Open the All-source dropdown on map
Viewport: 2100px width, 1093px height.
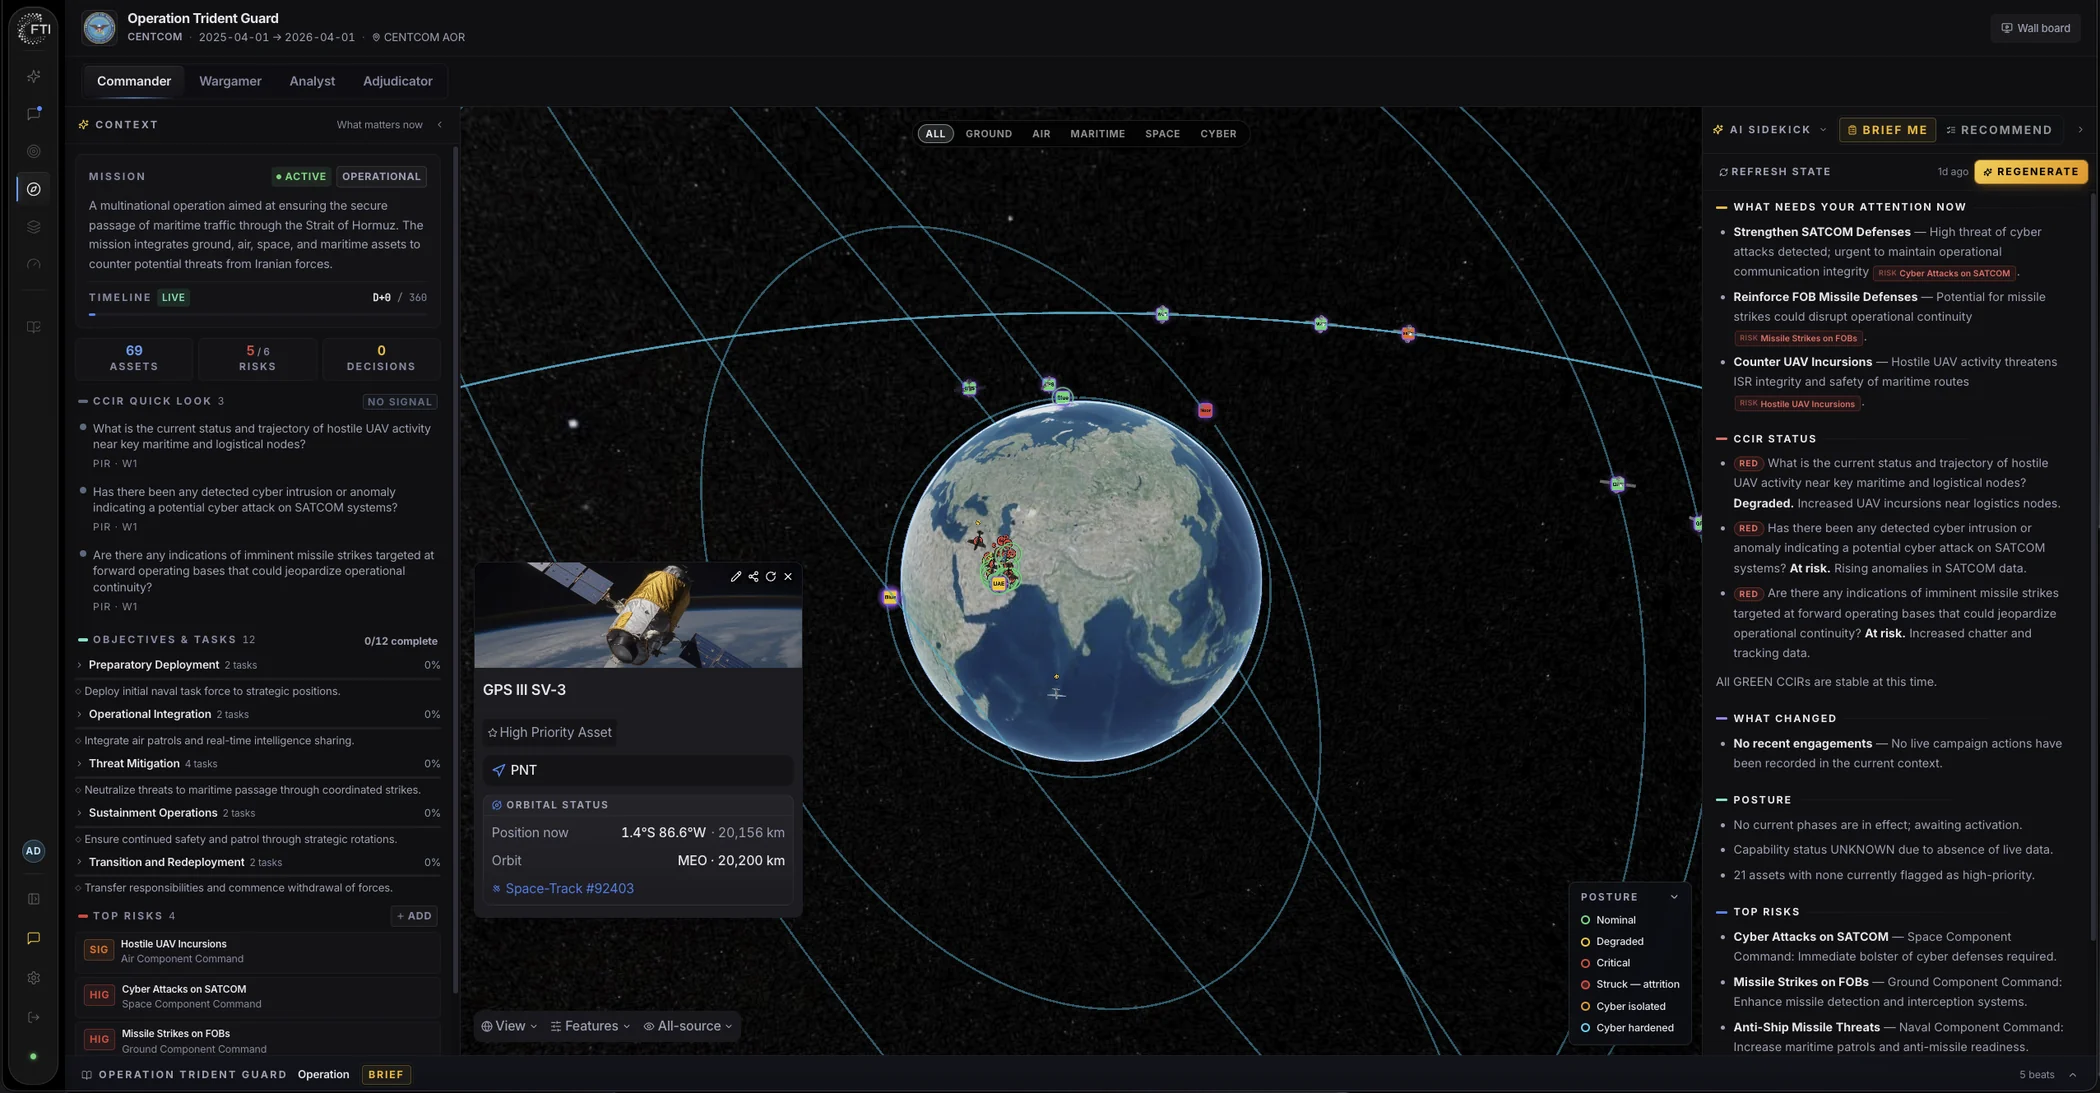pos(688,1027)
